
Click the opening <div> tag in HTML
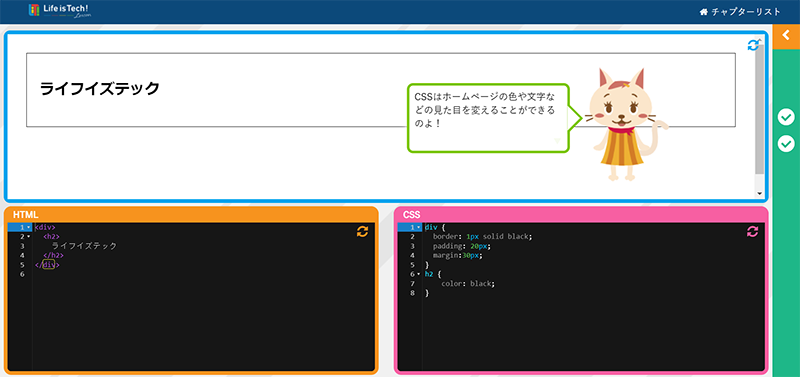(x=45, y=228)
